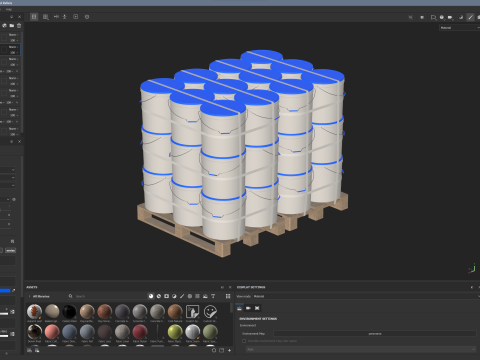Click the shield-shaped icon in top toolbar
This screenshot has width=480, height=360.
pos(87,17)
